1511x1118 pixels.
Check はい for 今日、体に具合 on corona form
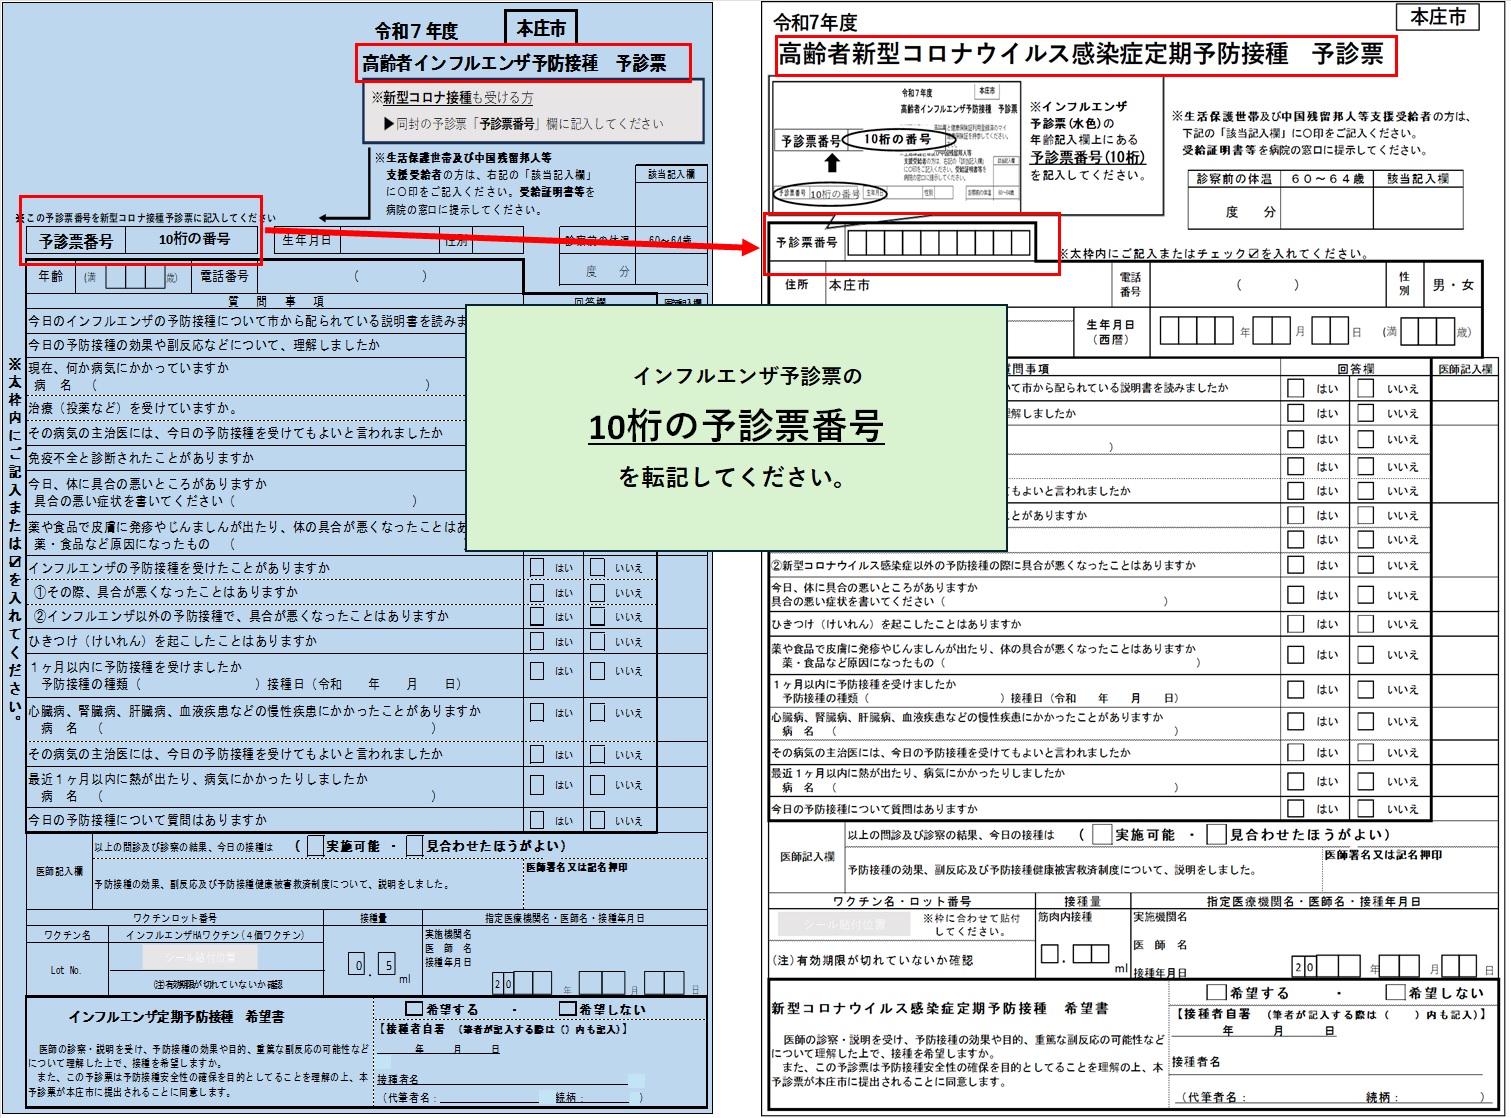tap(1295, 594)
